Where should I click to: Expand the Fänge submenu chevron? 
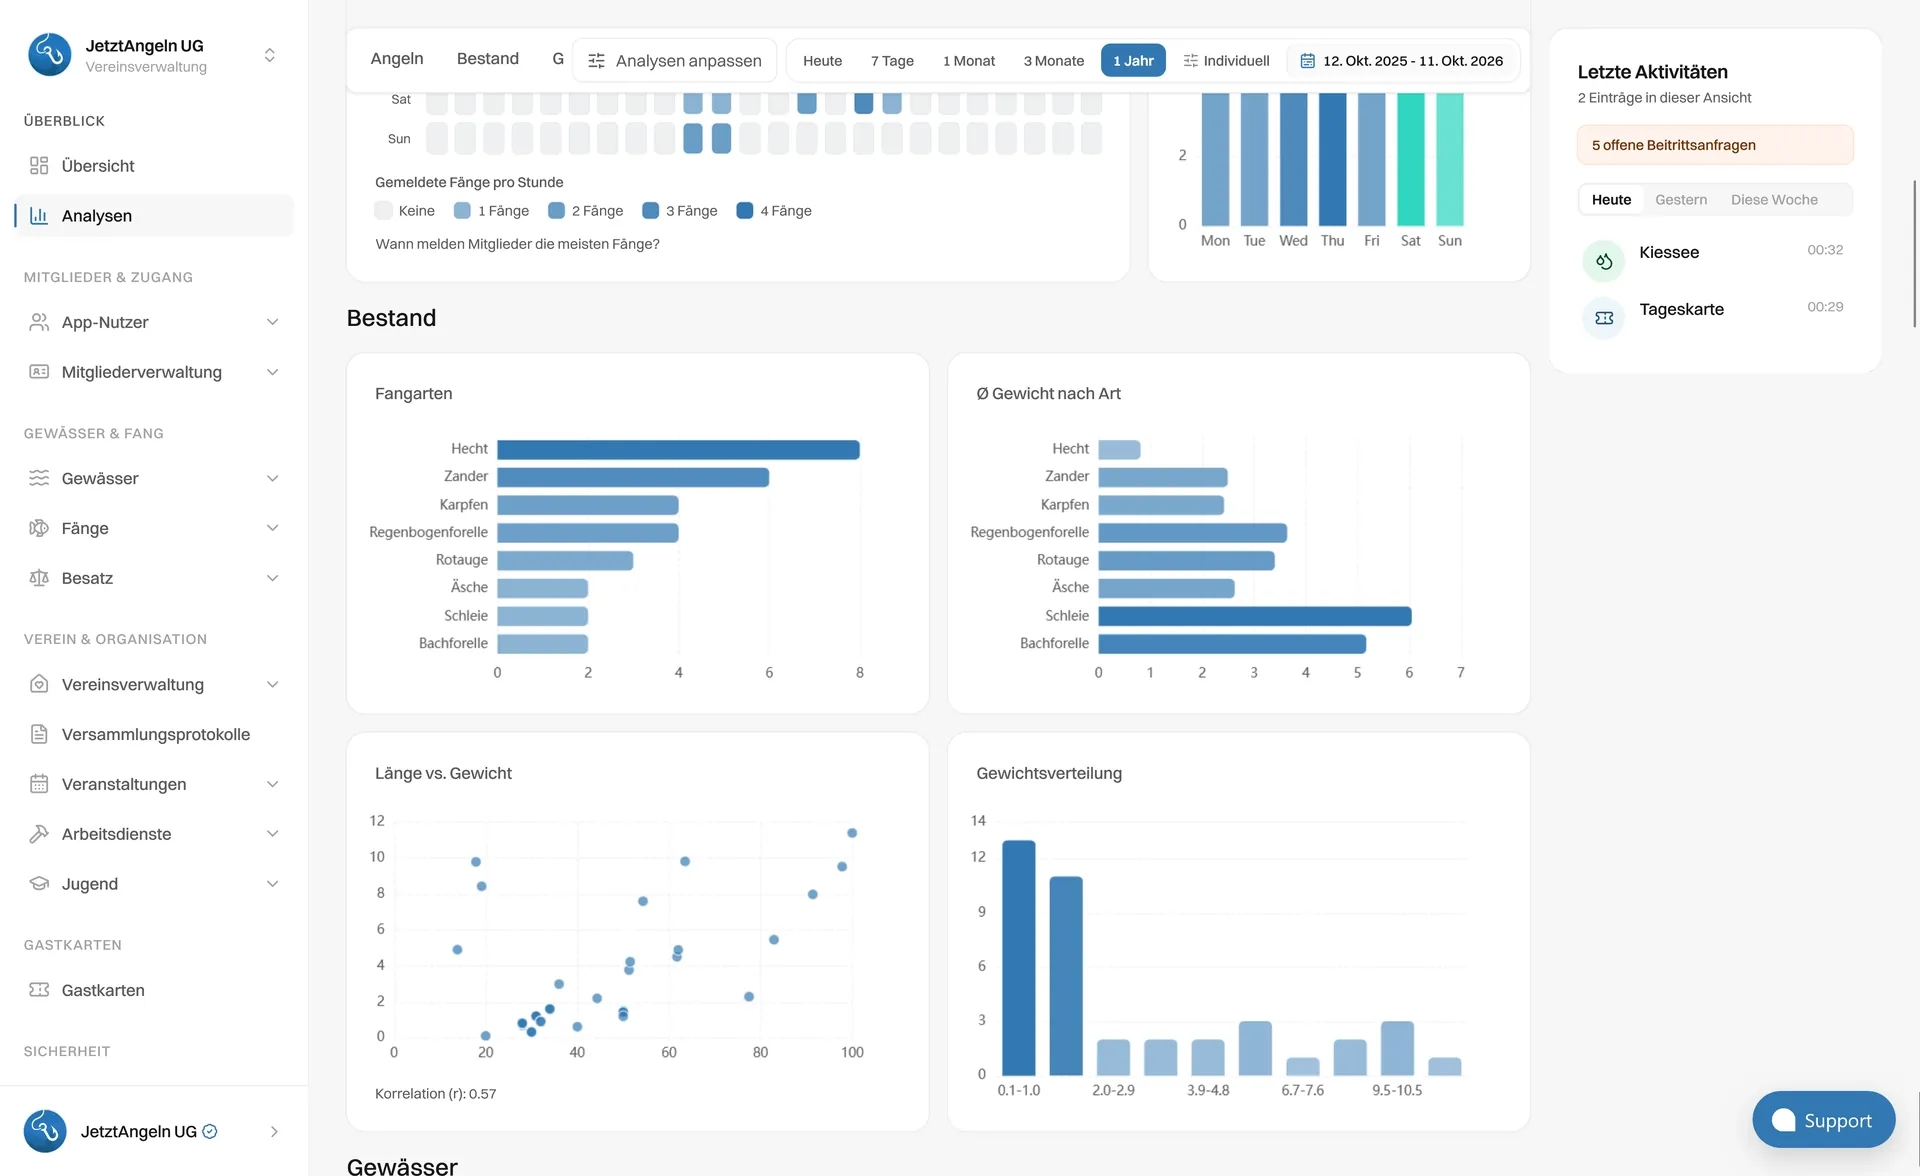point(272,528)
